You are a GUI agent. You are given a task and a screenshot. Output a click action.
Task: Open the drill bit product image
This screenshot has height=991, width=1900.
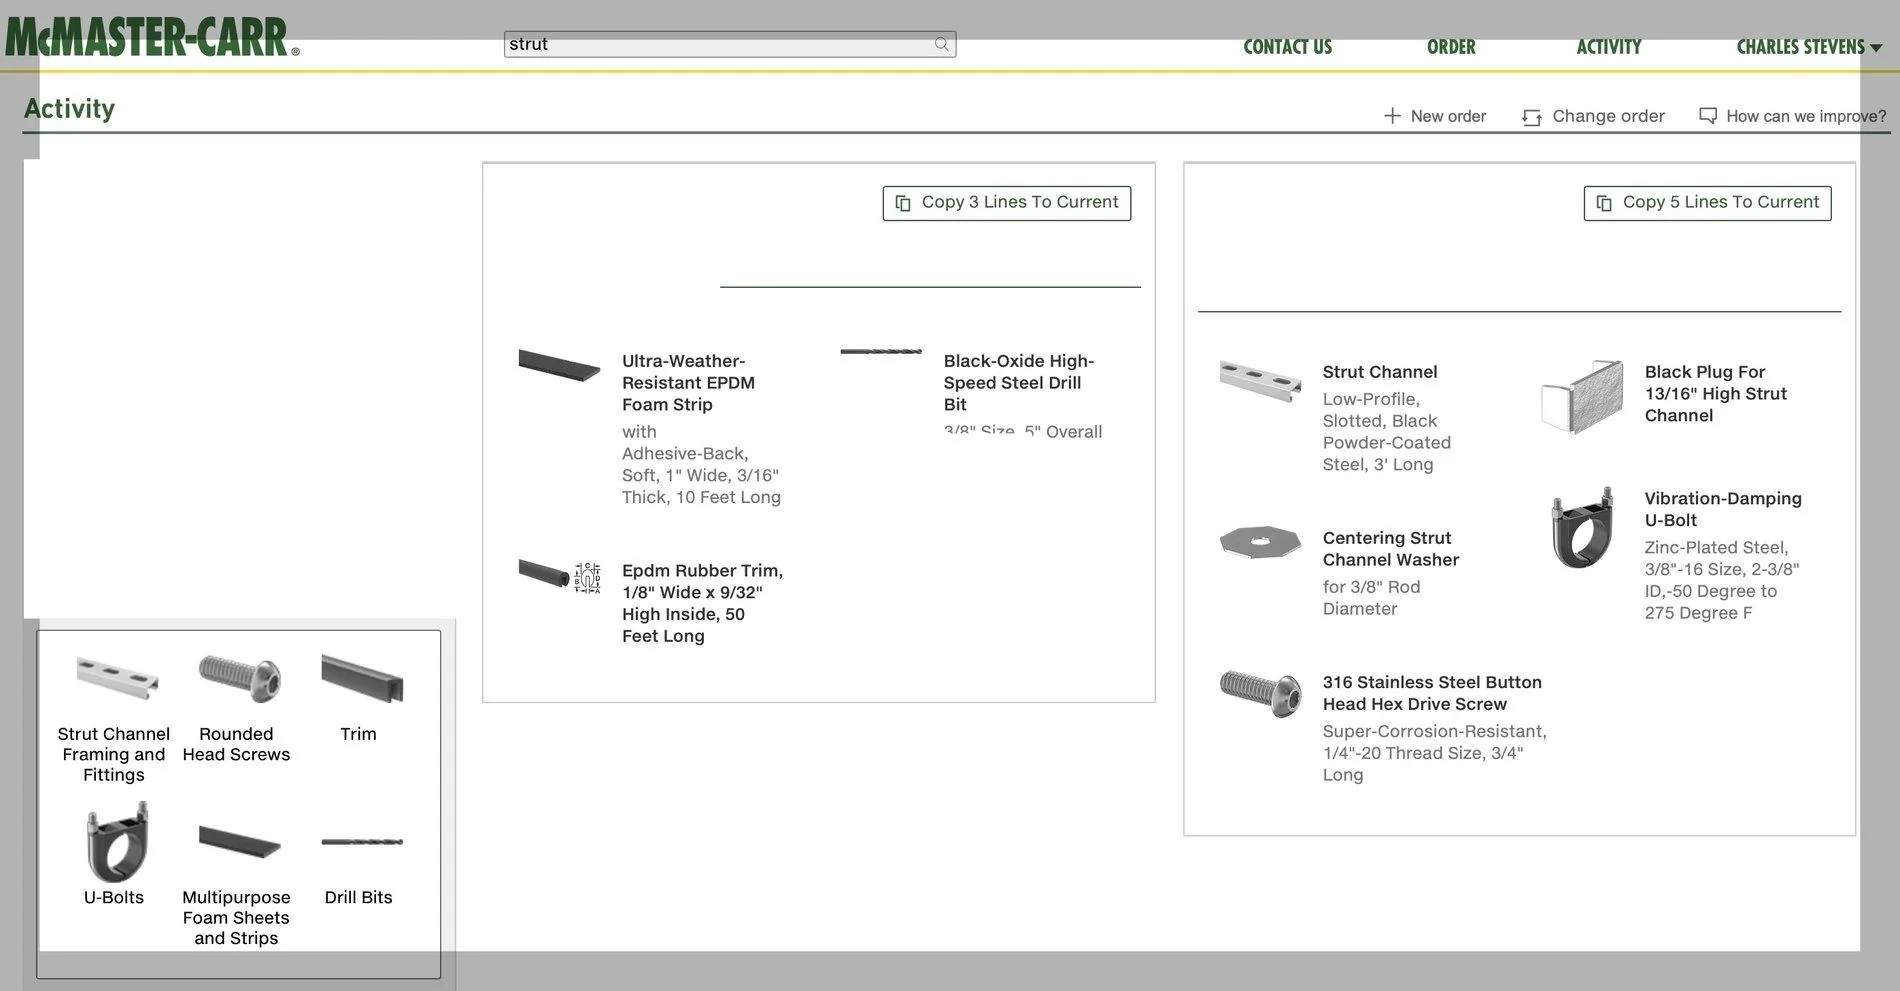coord(881,351)
